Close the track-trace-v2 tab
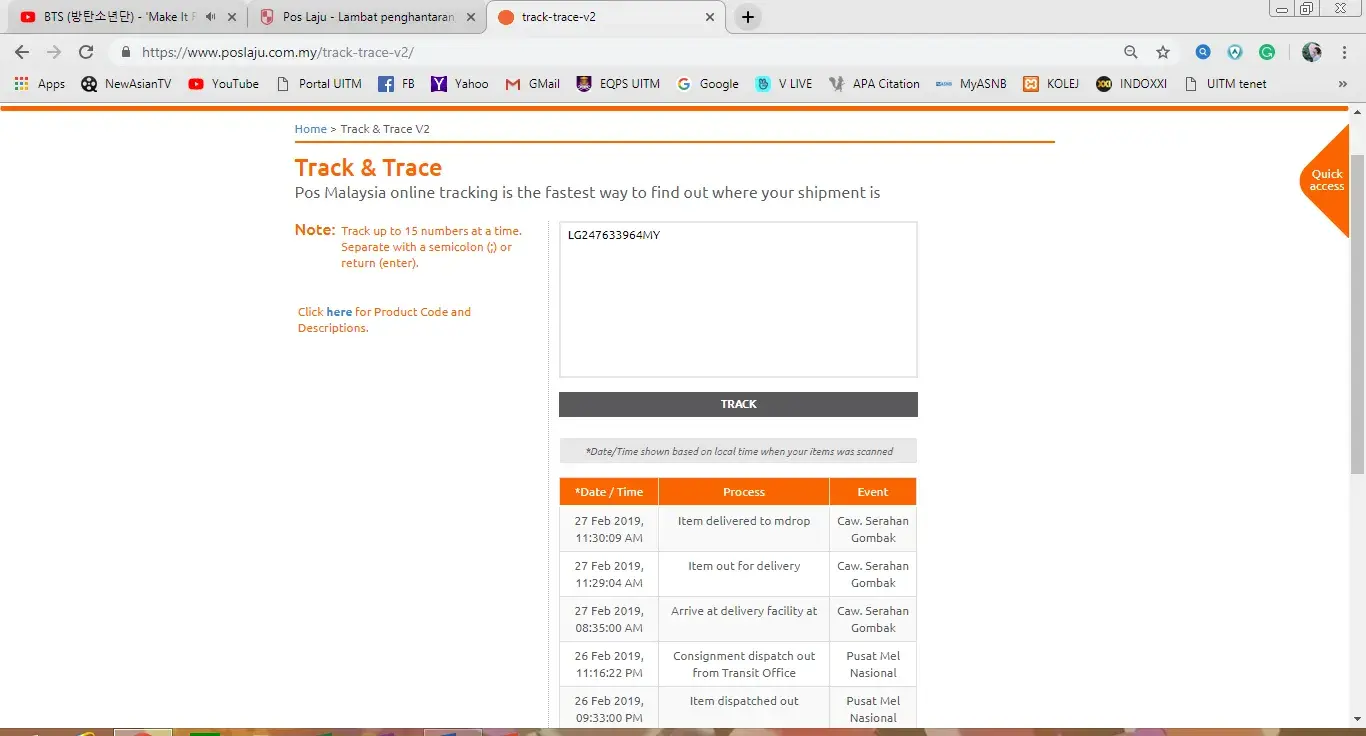Image resolution: width=1366 pixels, height=736 pixels. [710, 17]
